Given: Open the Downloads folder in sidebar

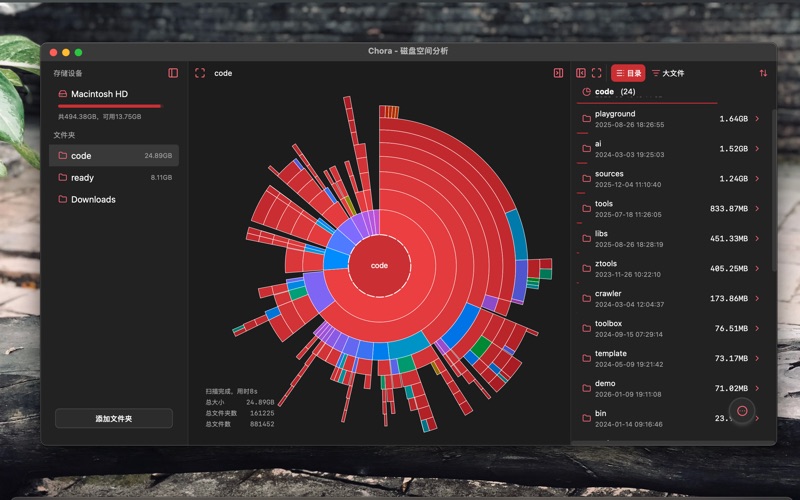Looking at the screenshot, I should point(92,200).
